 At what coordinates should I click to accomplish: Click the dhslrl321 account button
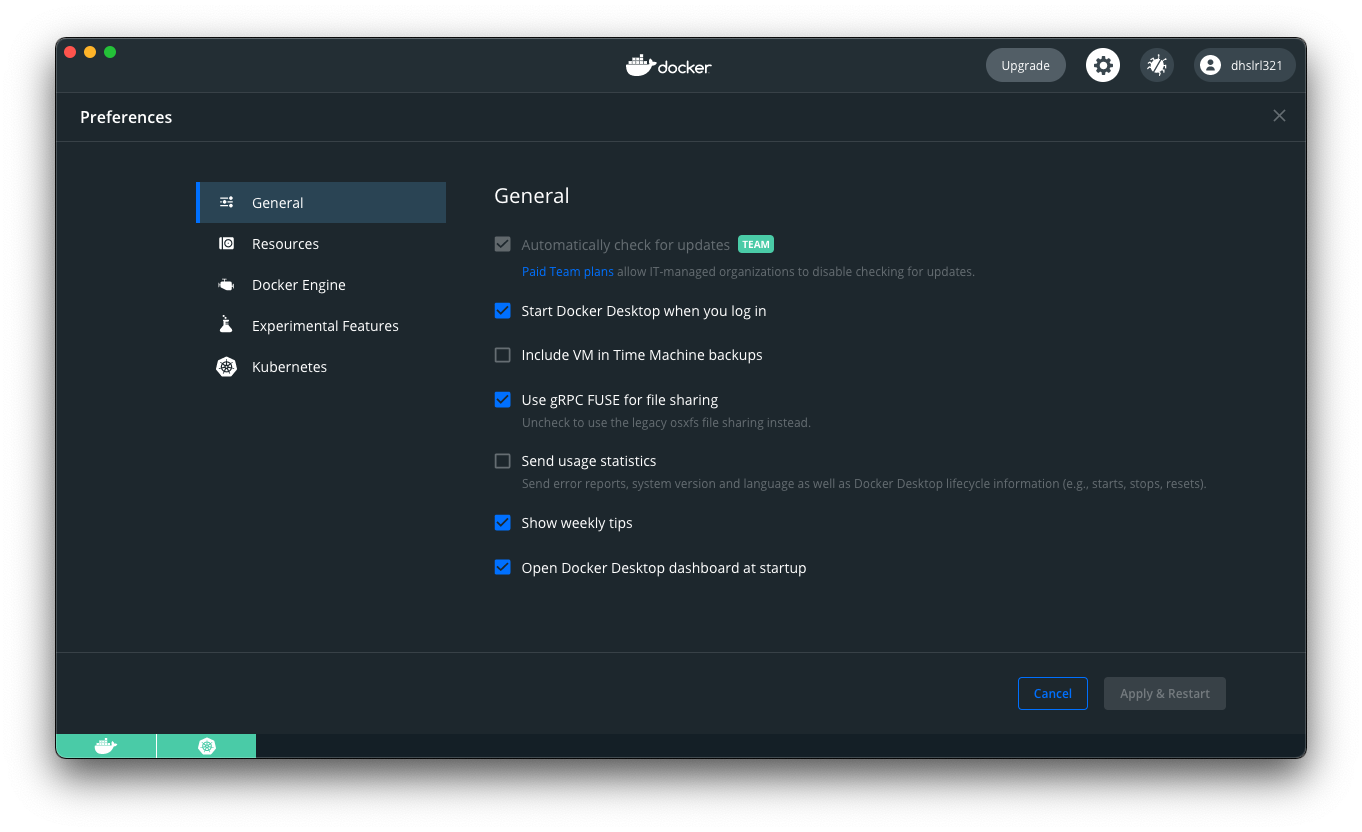(1245, 65)
